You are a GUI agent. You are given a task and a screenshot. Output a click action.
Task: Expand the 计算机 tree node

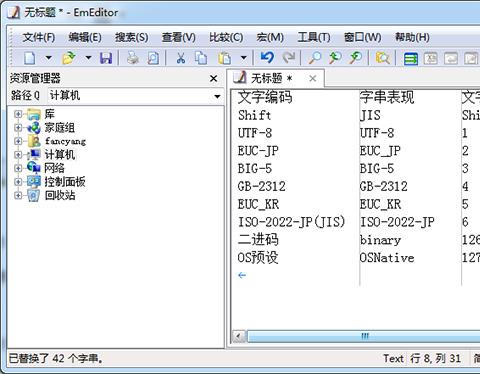tap(18, 155)
